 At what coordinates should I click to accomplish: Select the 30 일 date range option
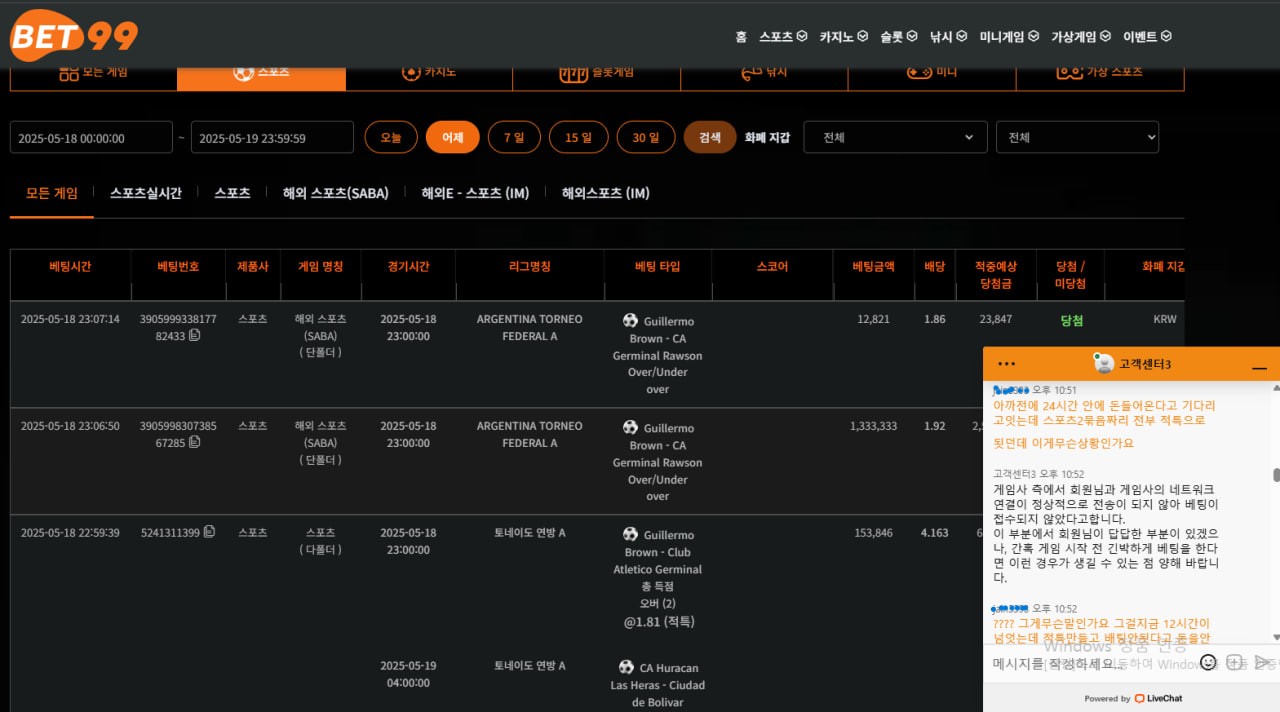645,137
